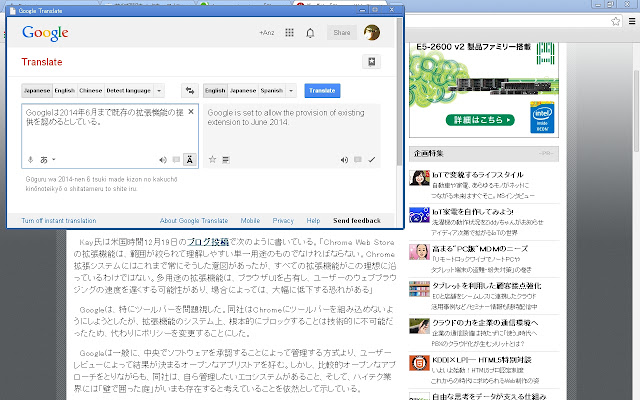The image size is (640, 400).
Task: Expand target language dropdown arrow
Action: (291, 91)
